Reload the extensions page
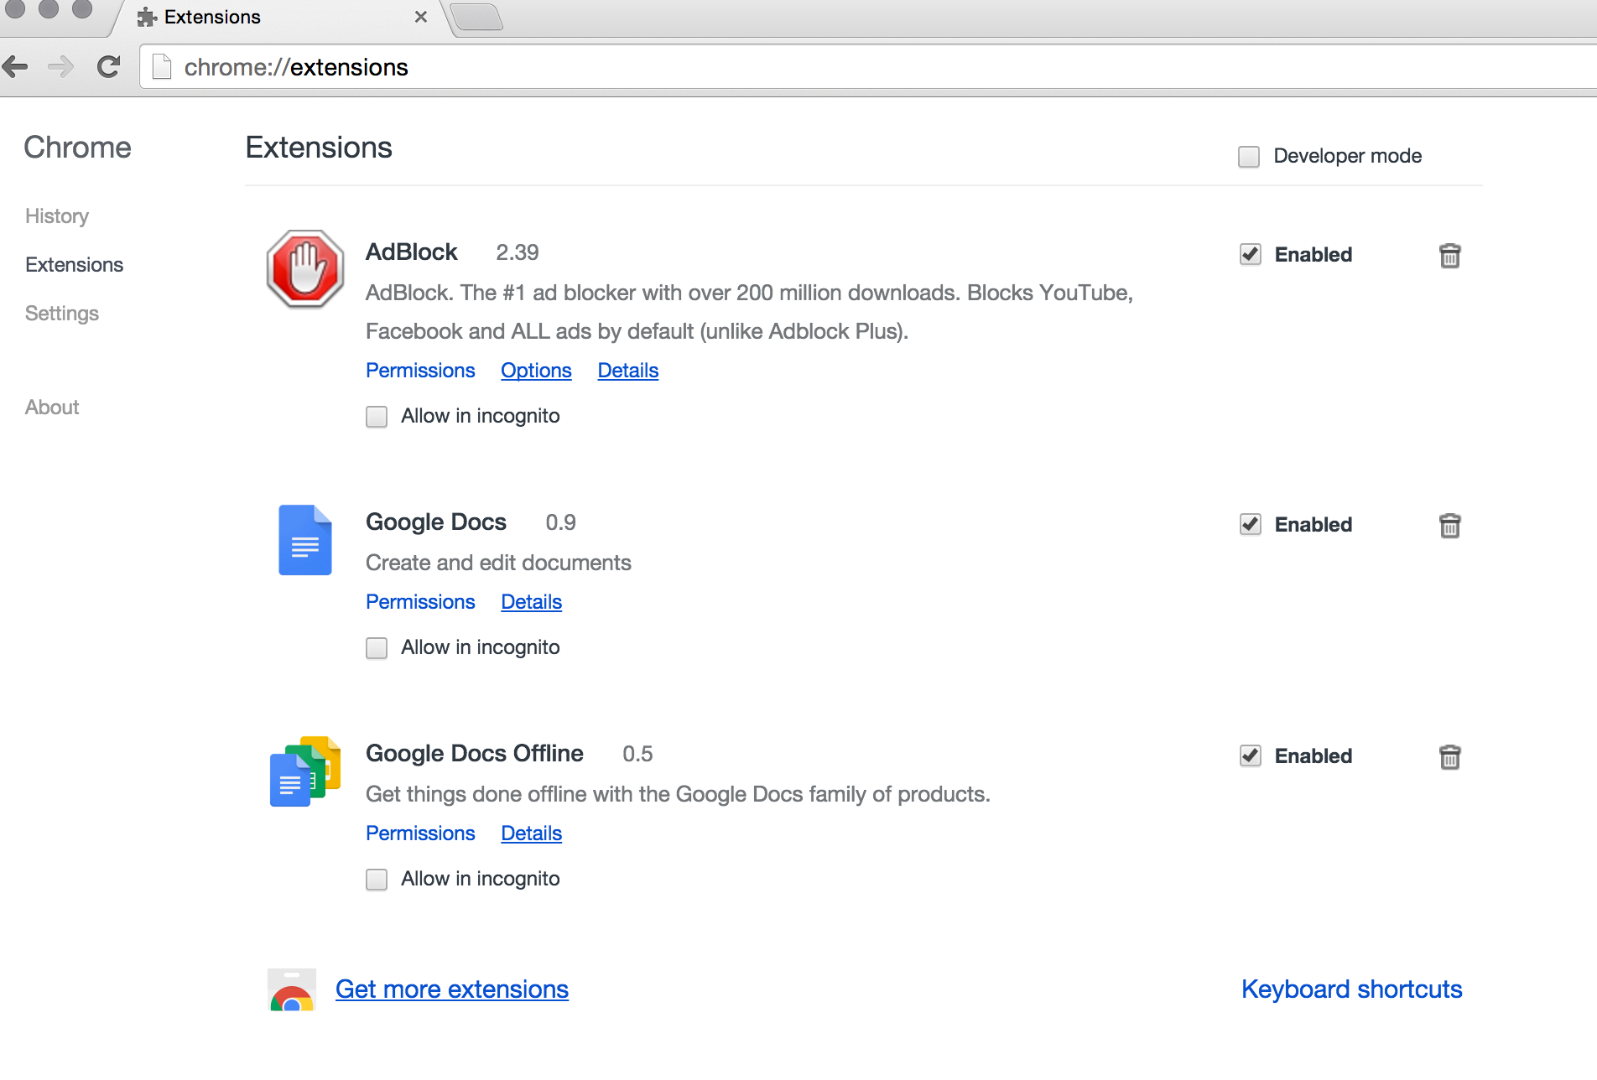The width and height of the screenshot is (1597, 1080). [x=108, y=67]
